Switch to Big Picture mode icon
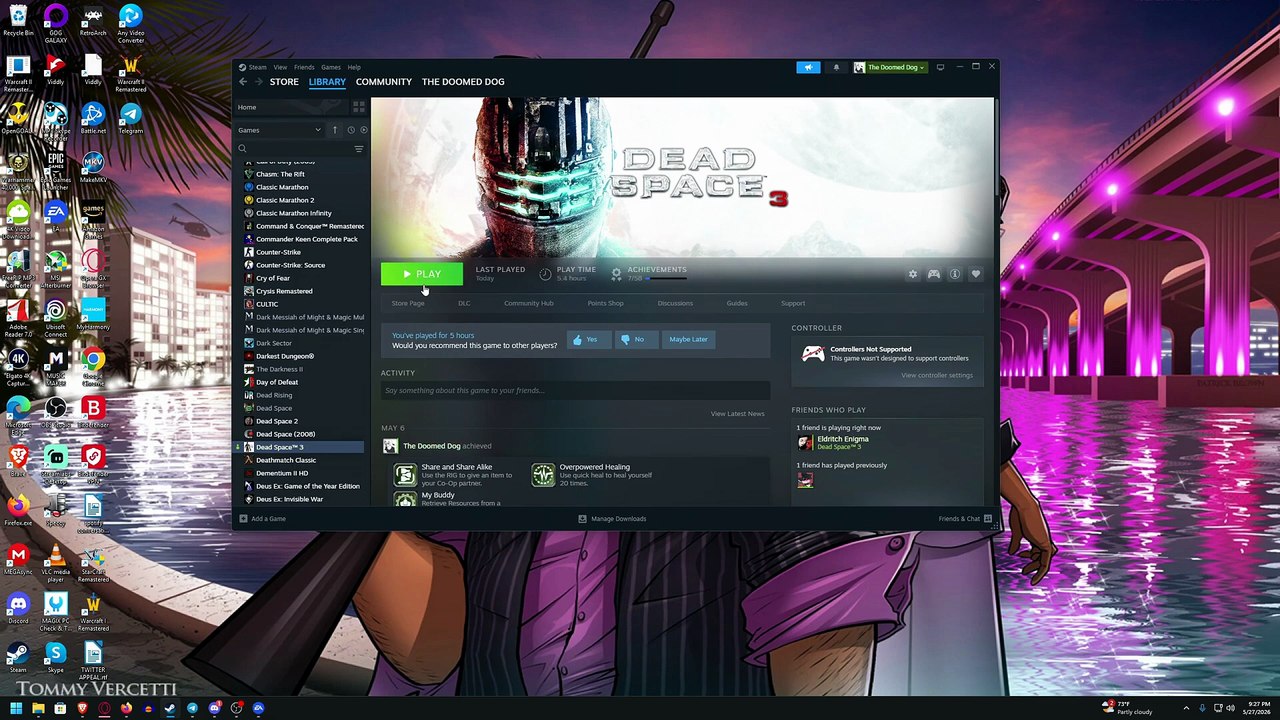This screenshot has width=1280, height=720. tap(940, 67)
